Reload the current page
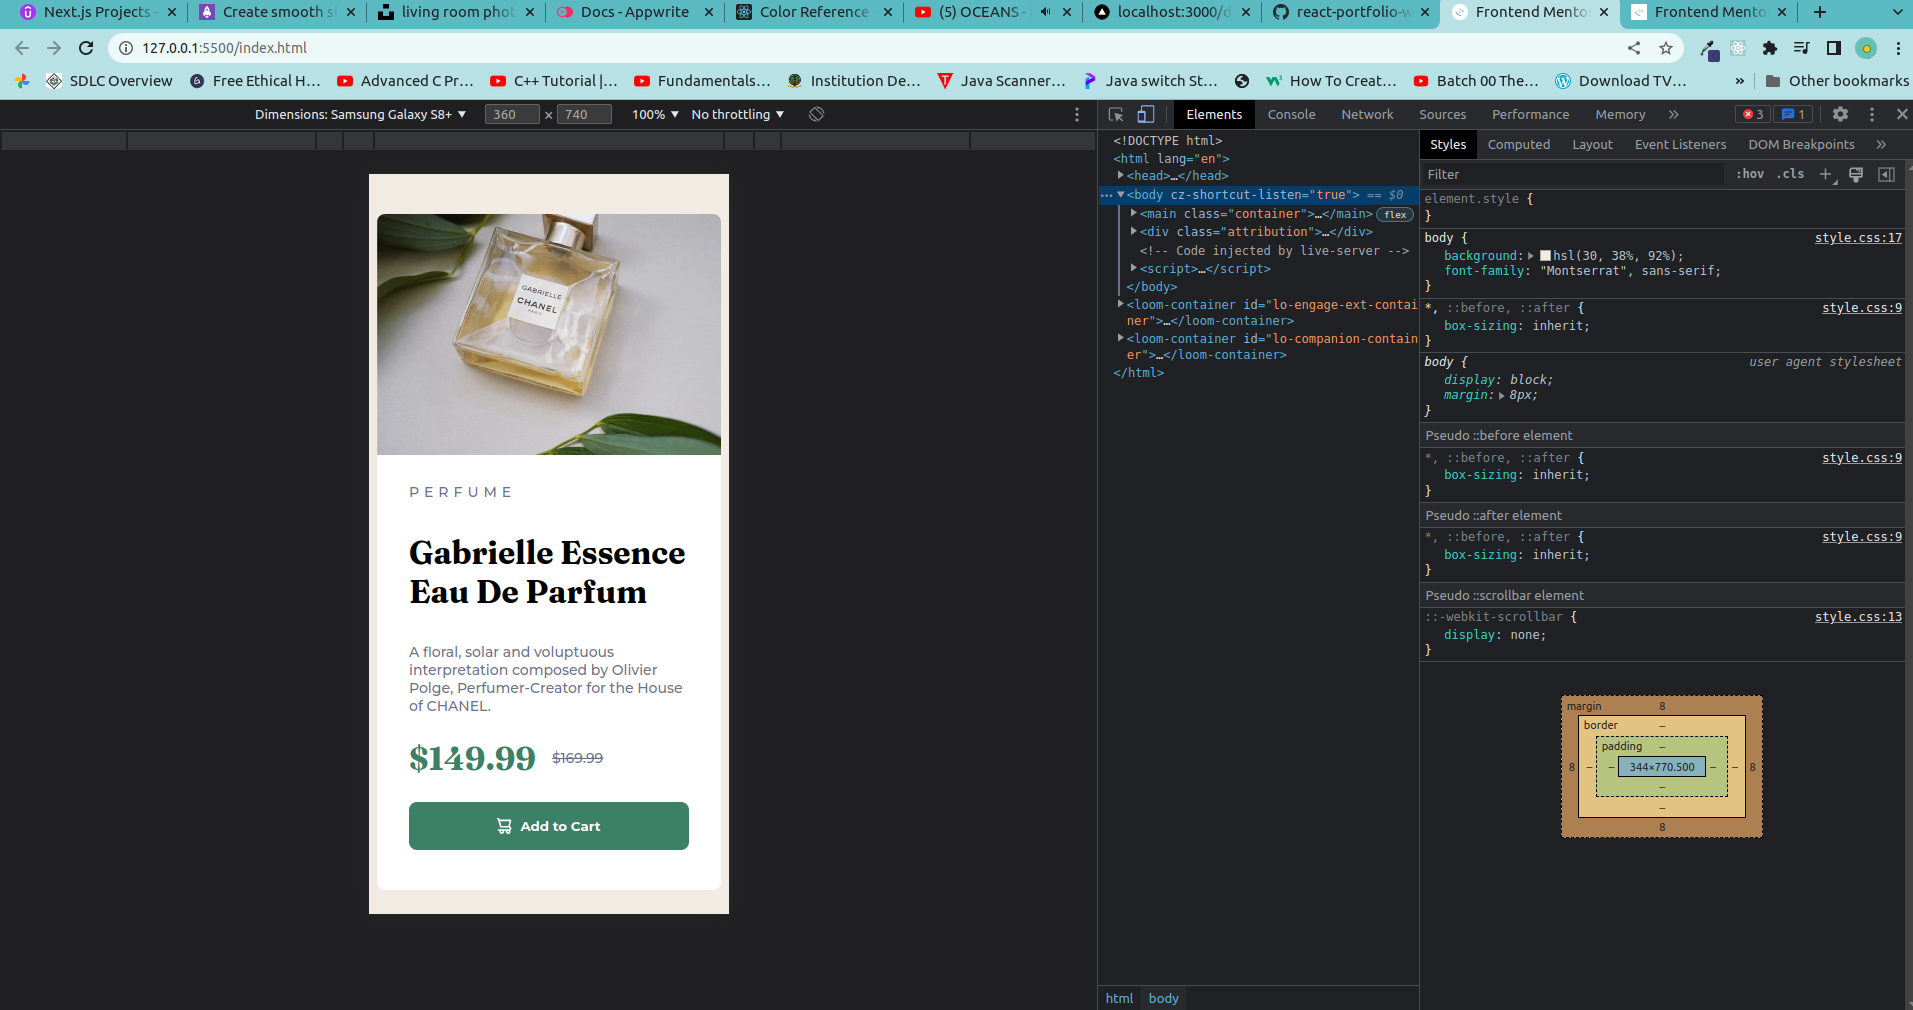 (x=86, y=48)
